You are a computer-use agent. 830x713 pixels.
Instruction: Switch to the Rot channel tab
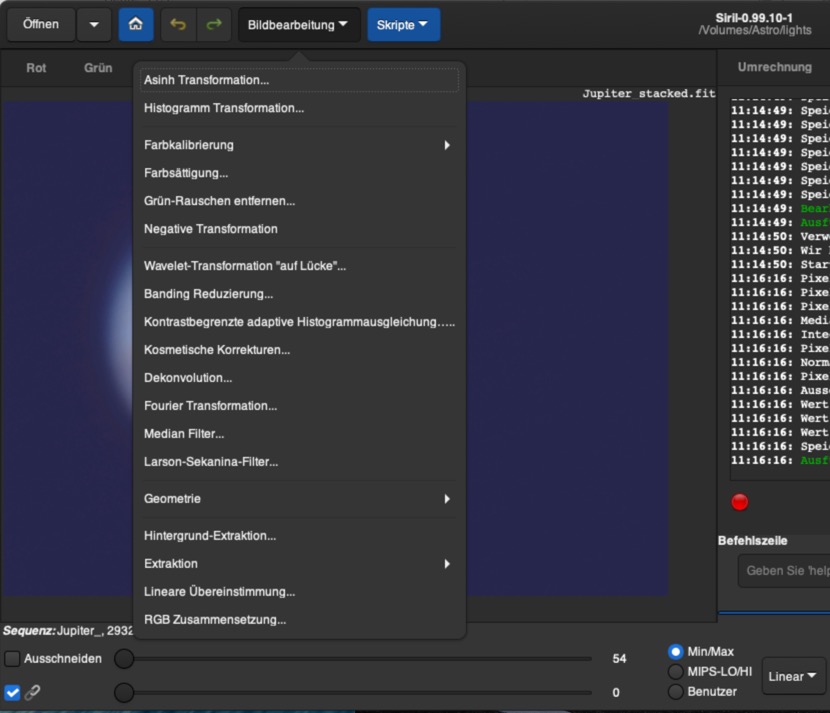point(36,68)
